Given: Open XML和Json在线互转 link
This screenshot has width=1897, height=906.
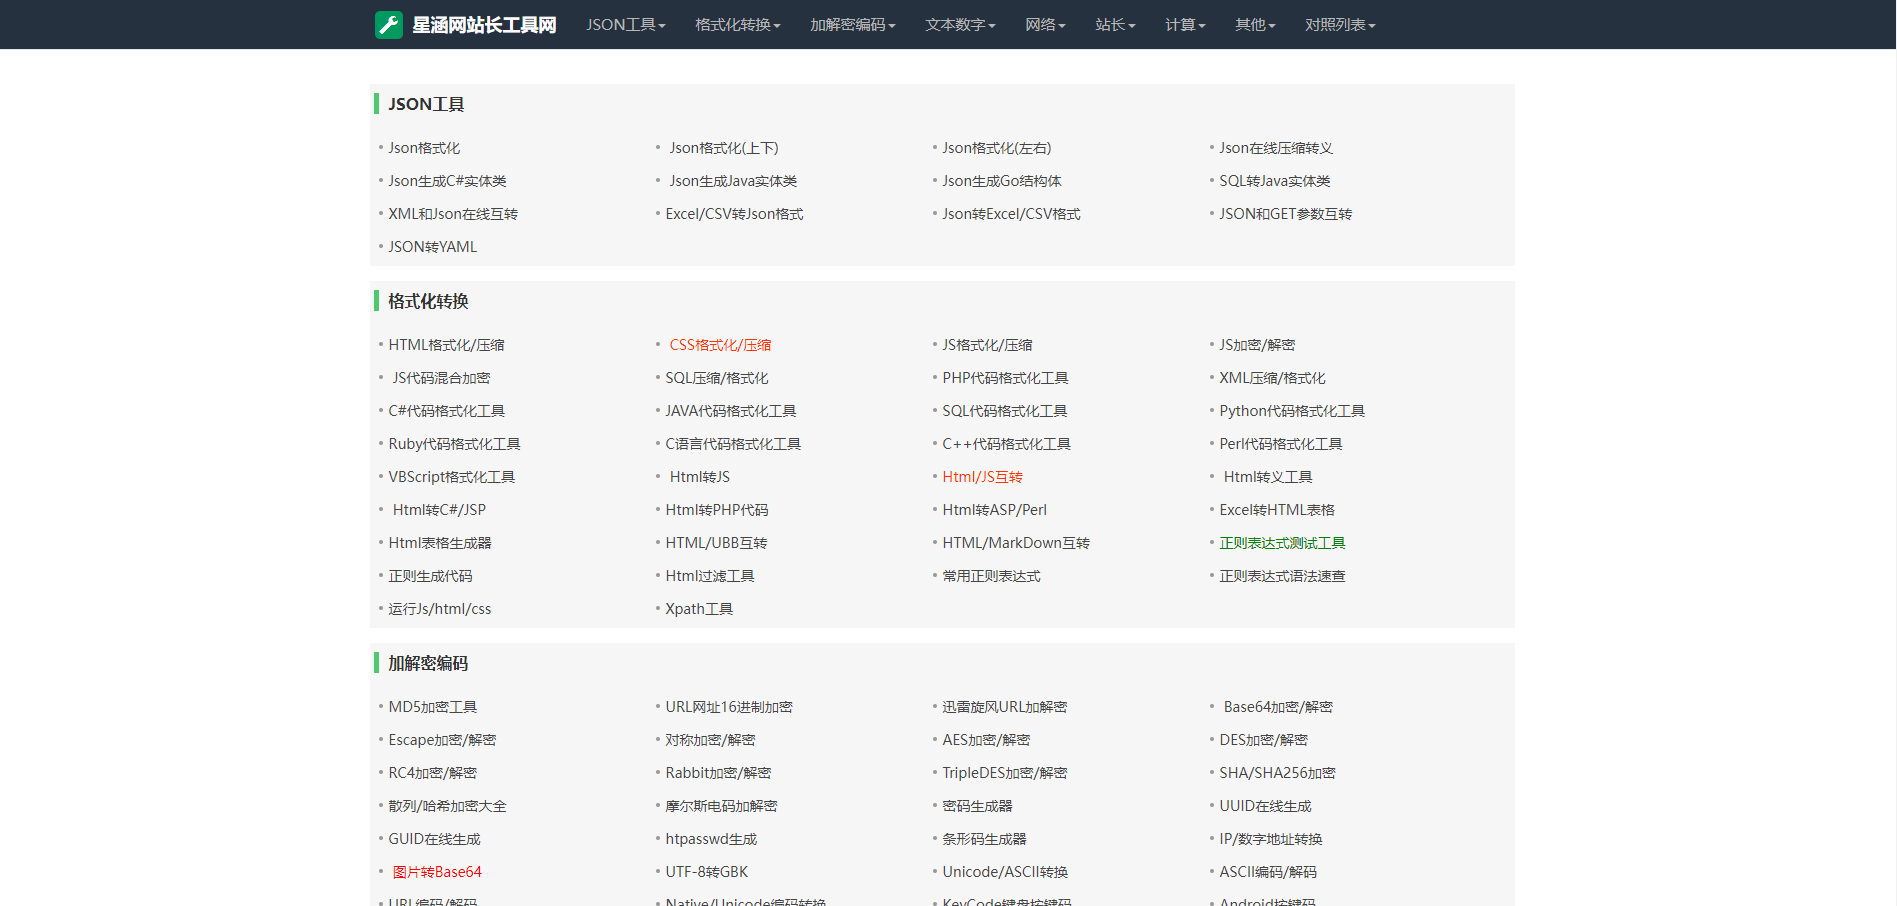Looking at the screenshot, I should click(x=453, y=214).
